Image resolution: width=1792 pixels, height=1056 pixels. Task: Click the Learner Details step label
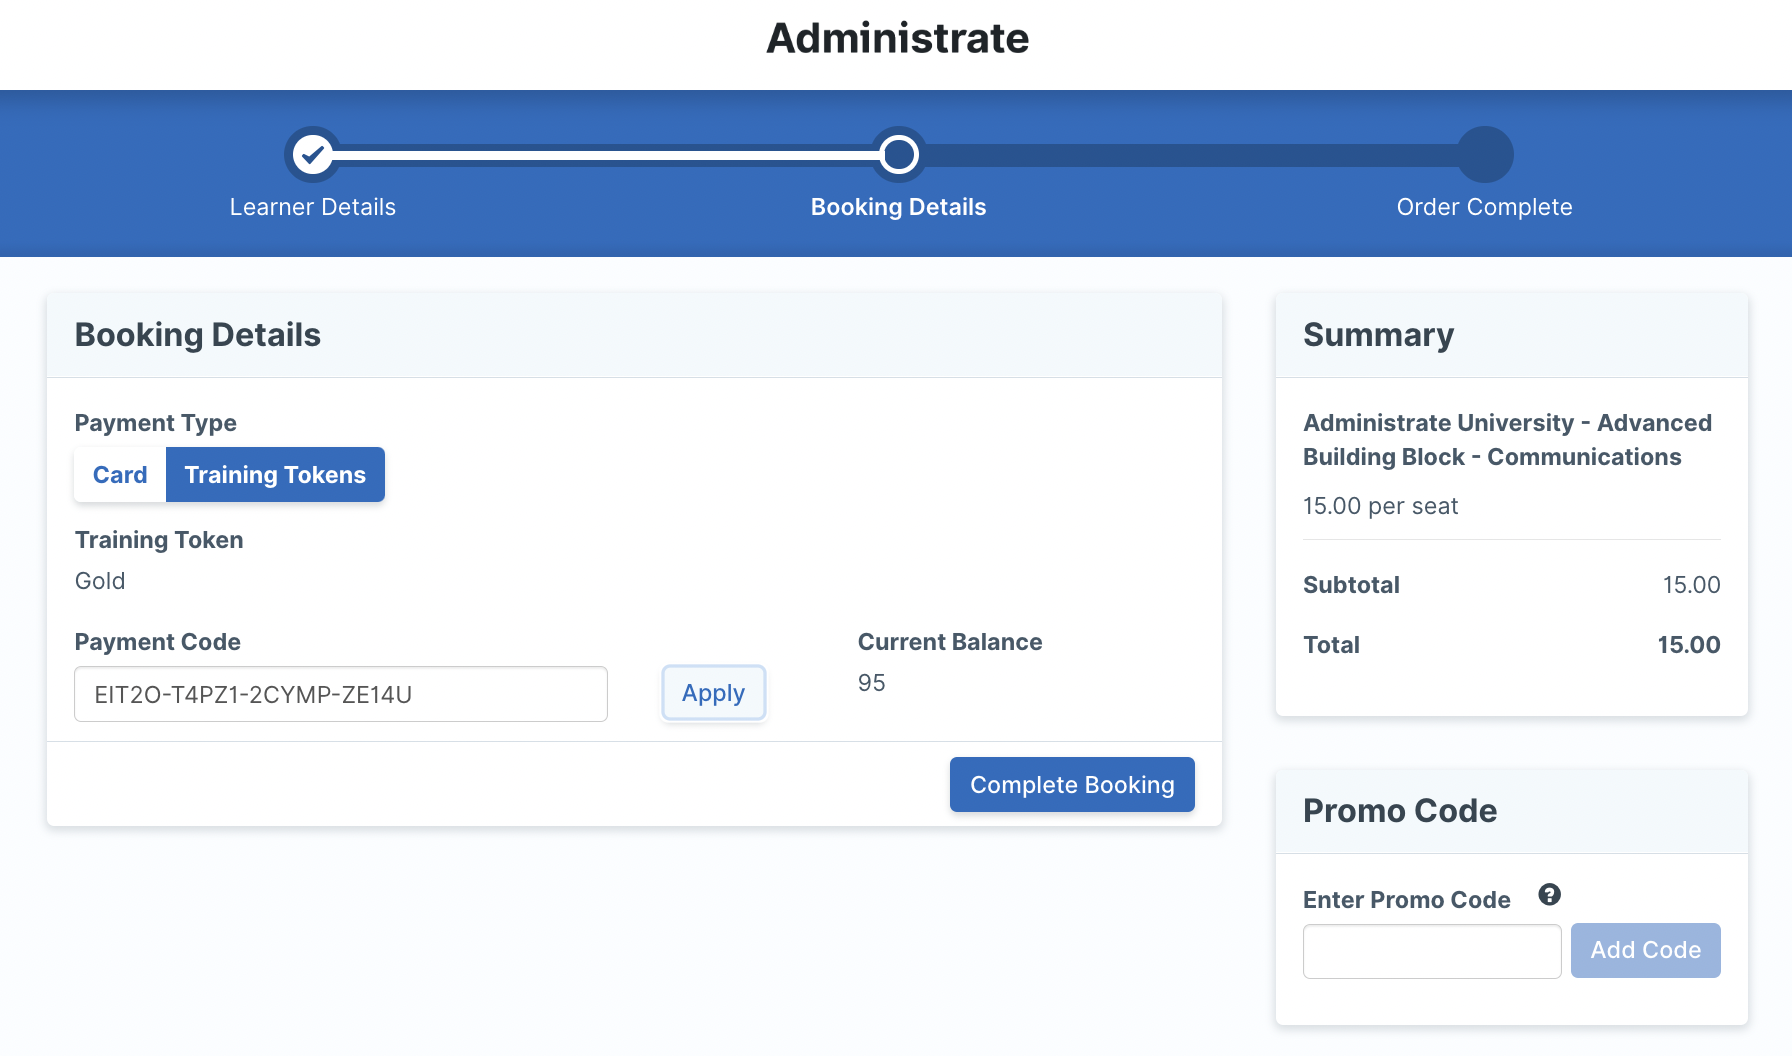point(313,207)
